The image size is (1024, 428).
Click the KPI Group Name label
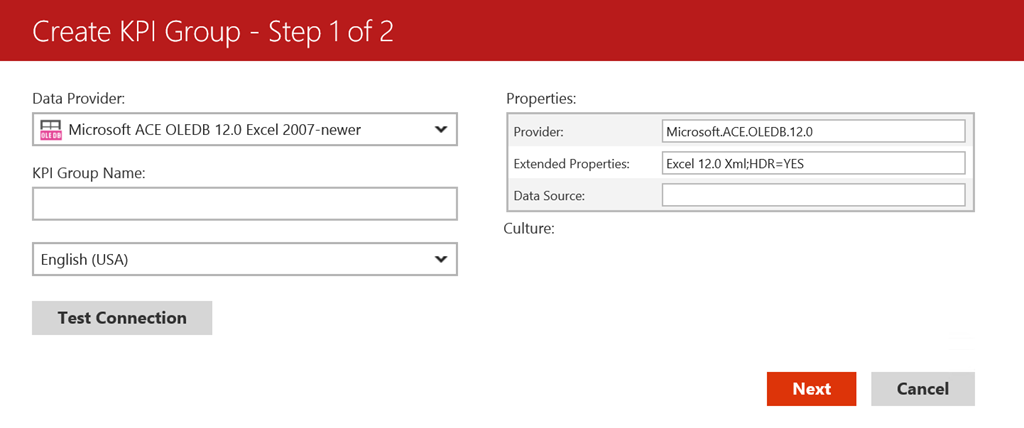click(89, 173)
